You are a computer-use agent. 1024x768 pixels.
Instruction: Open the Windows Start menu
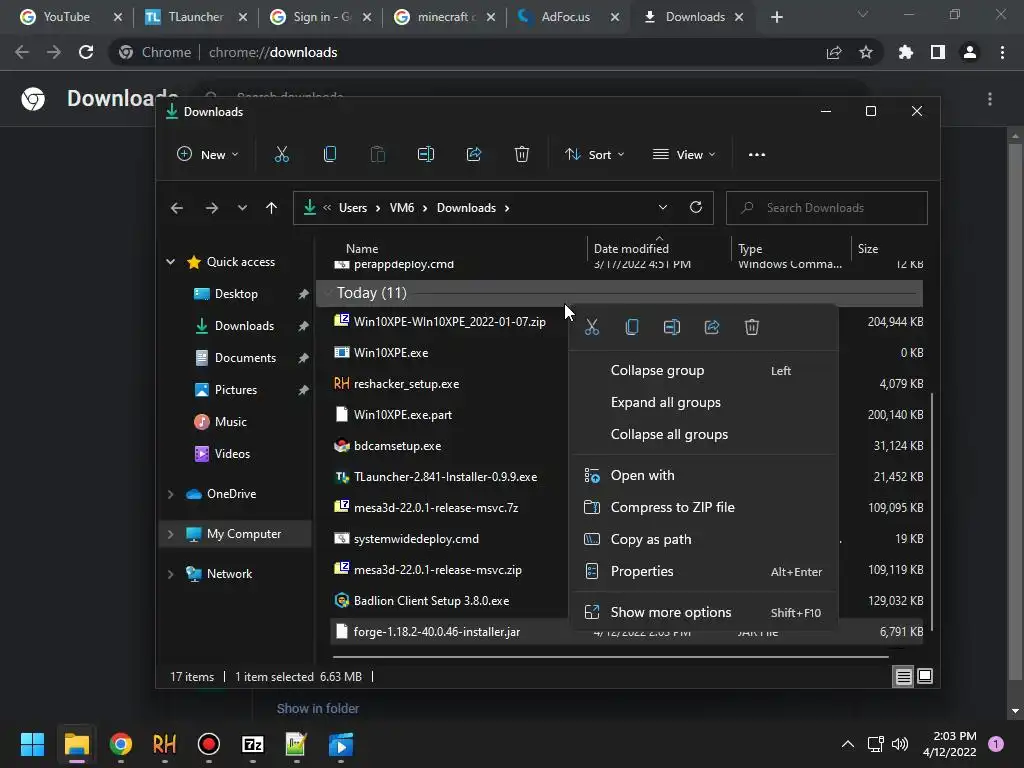point(32,744)
